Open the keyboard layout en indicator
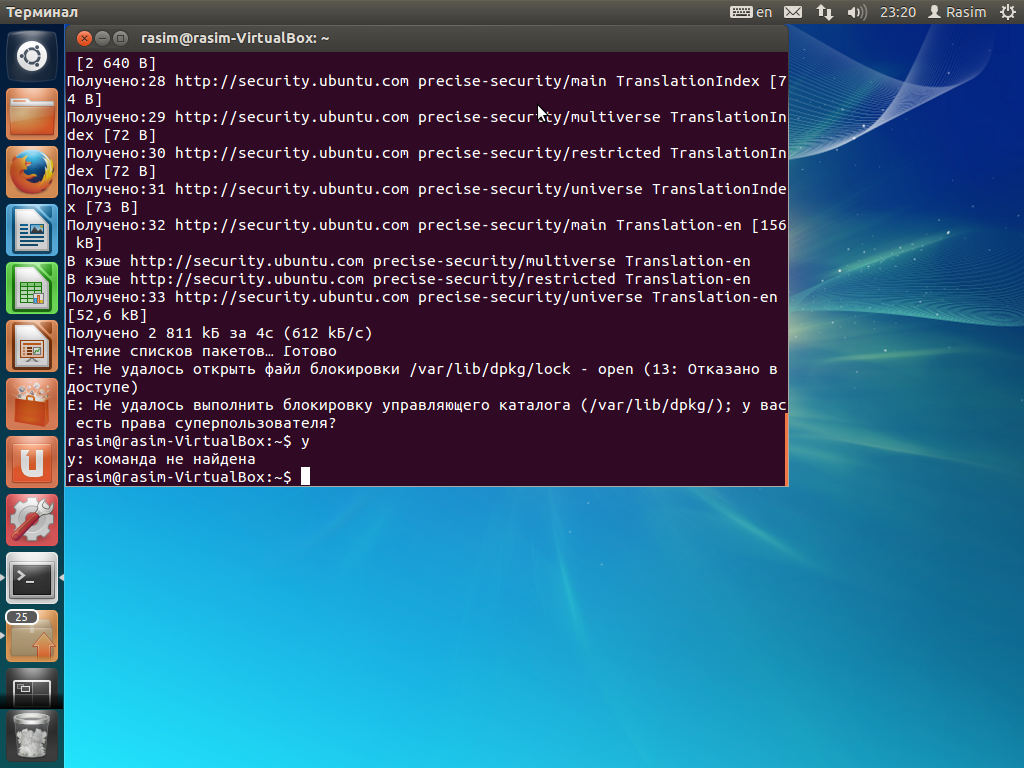The image size is (1024, 768). pos(751,12)
